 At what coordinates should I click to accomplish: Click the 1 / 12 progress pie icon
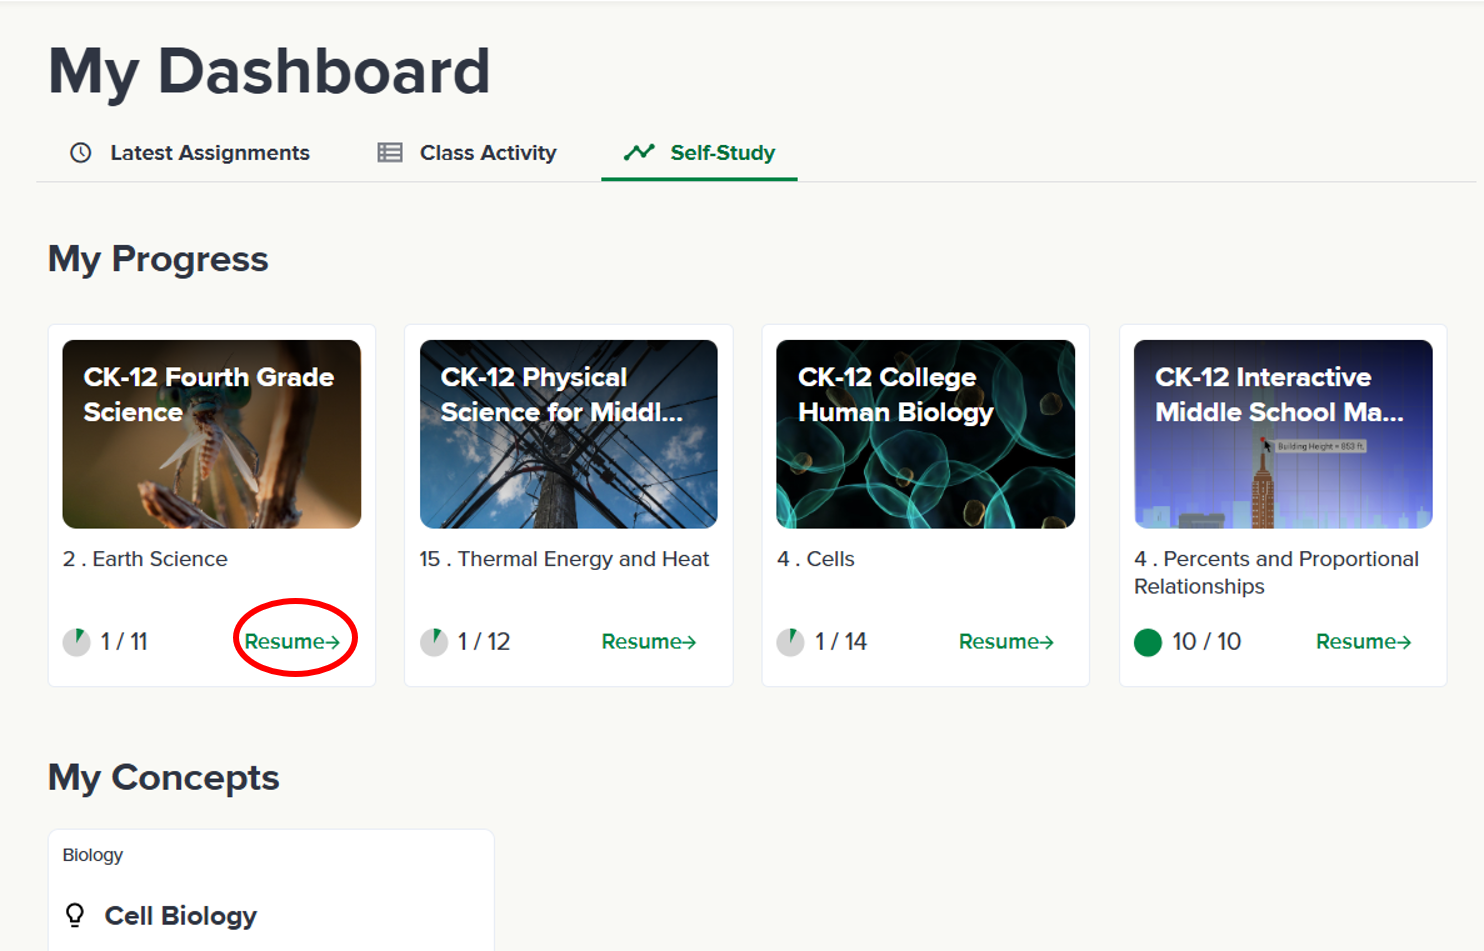pos(434,642)
